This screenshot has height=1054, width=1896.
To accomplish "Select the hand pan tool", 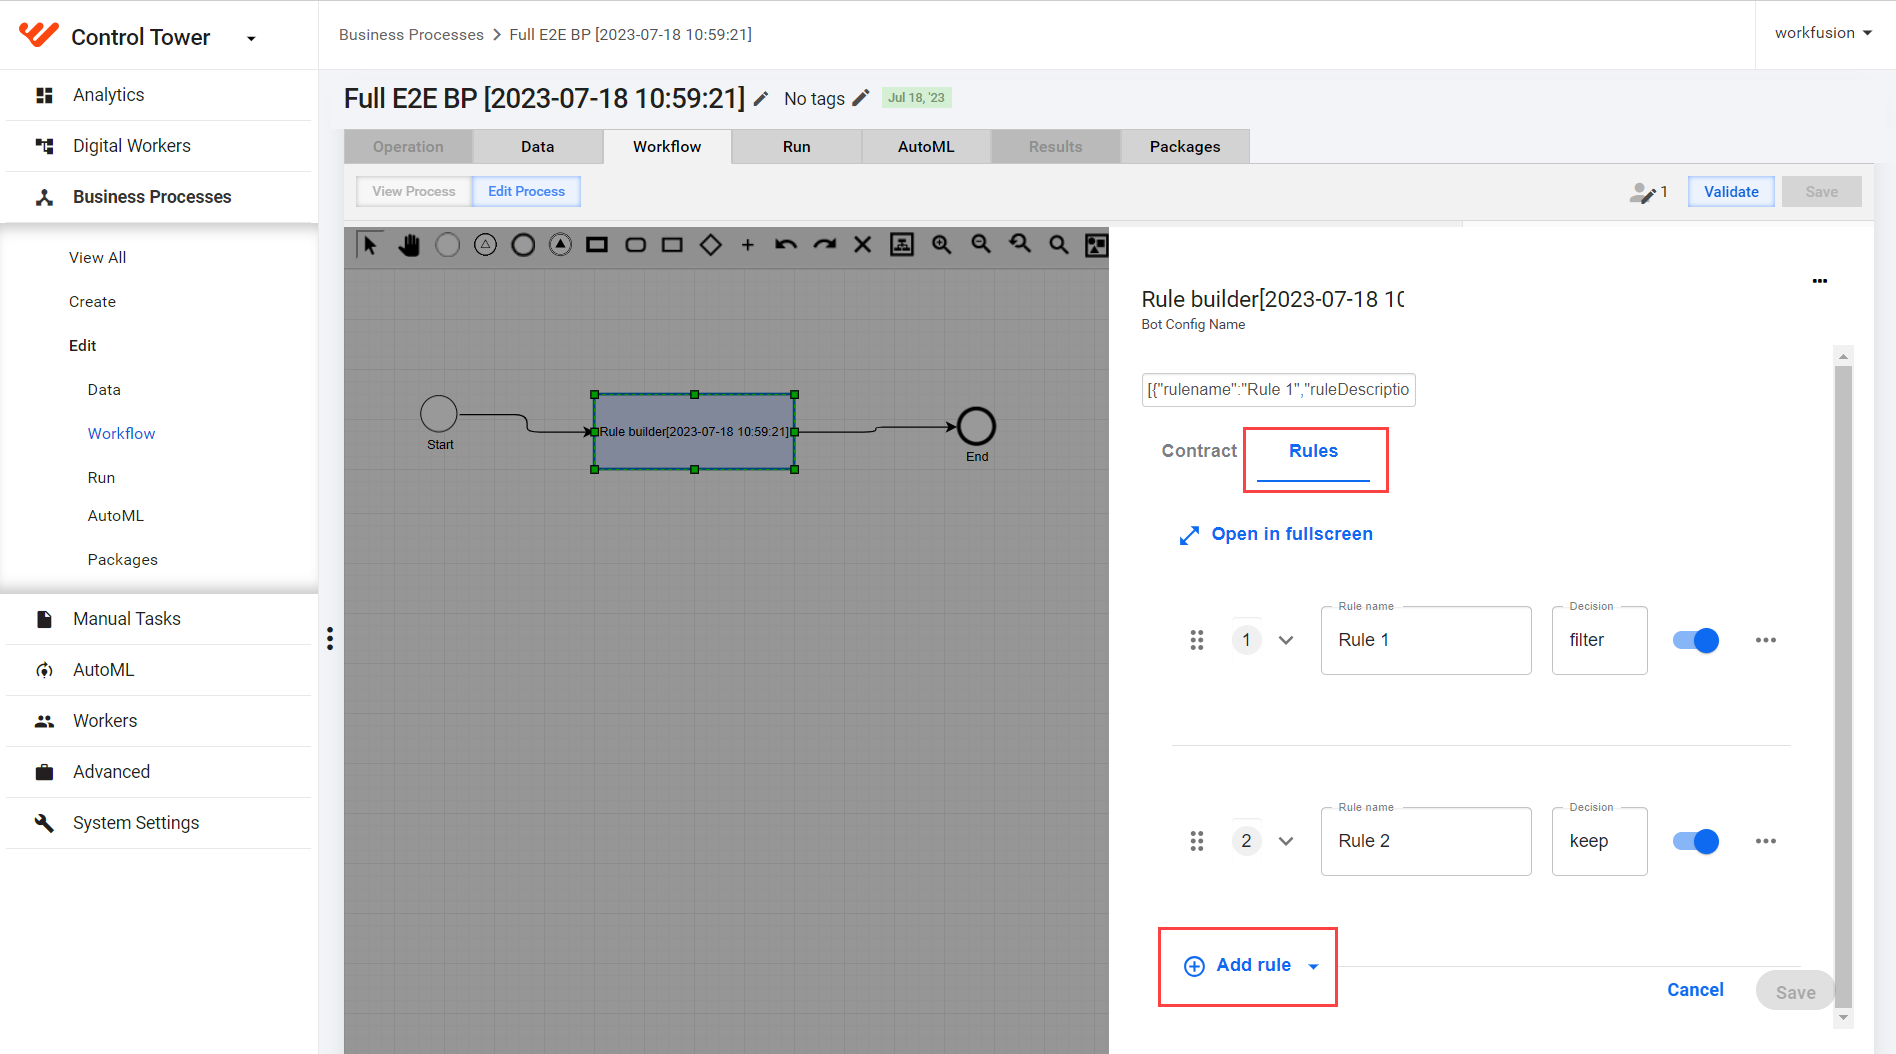I will pos(408,245).
